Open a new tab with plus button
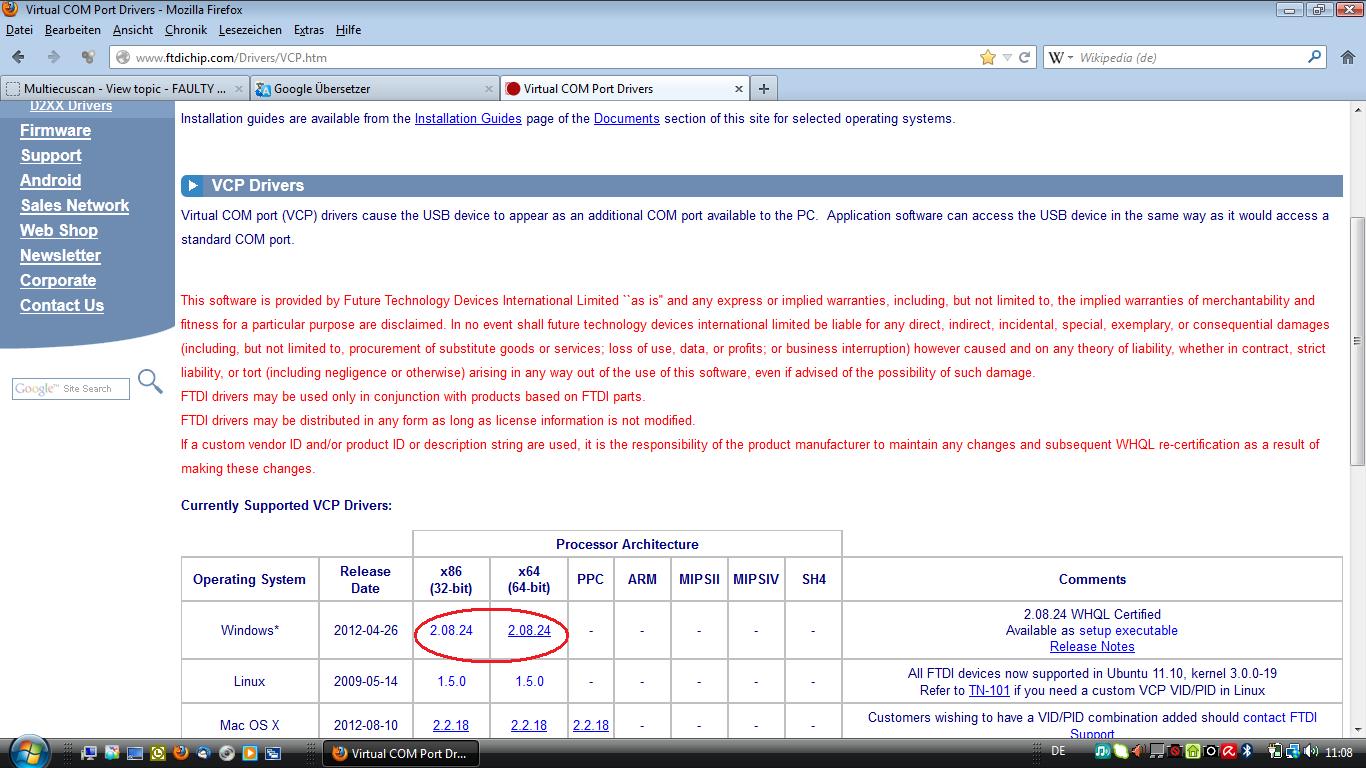 [x=763, y=88]
